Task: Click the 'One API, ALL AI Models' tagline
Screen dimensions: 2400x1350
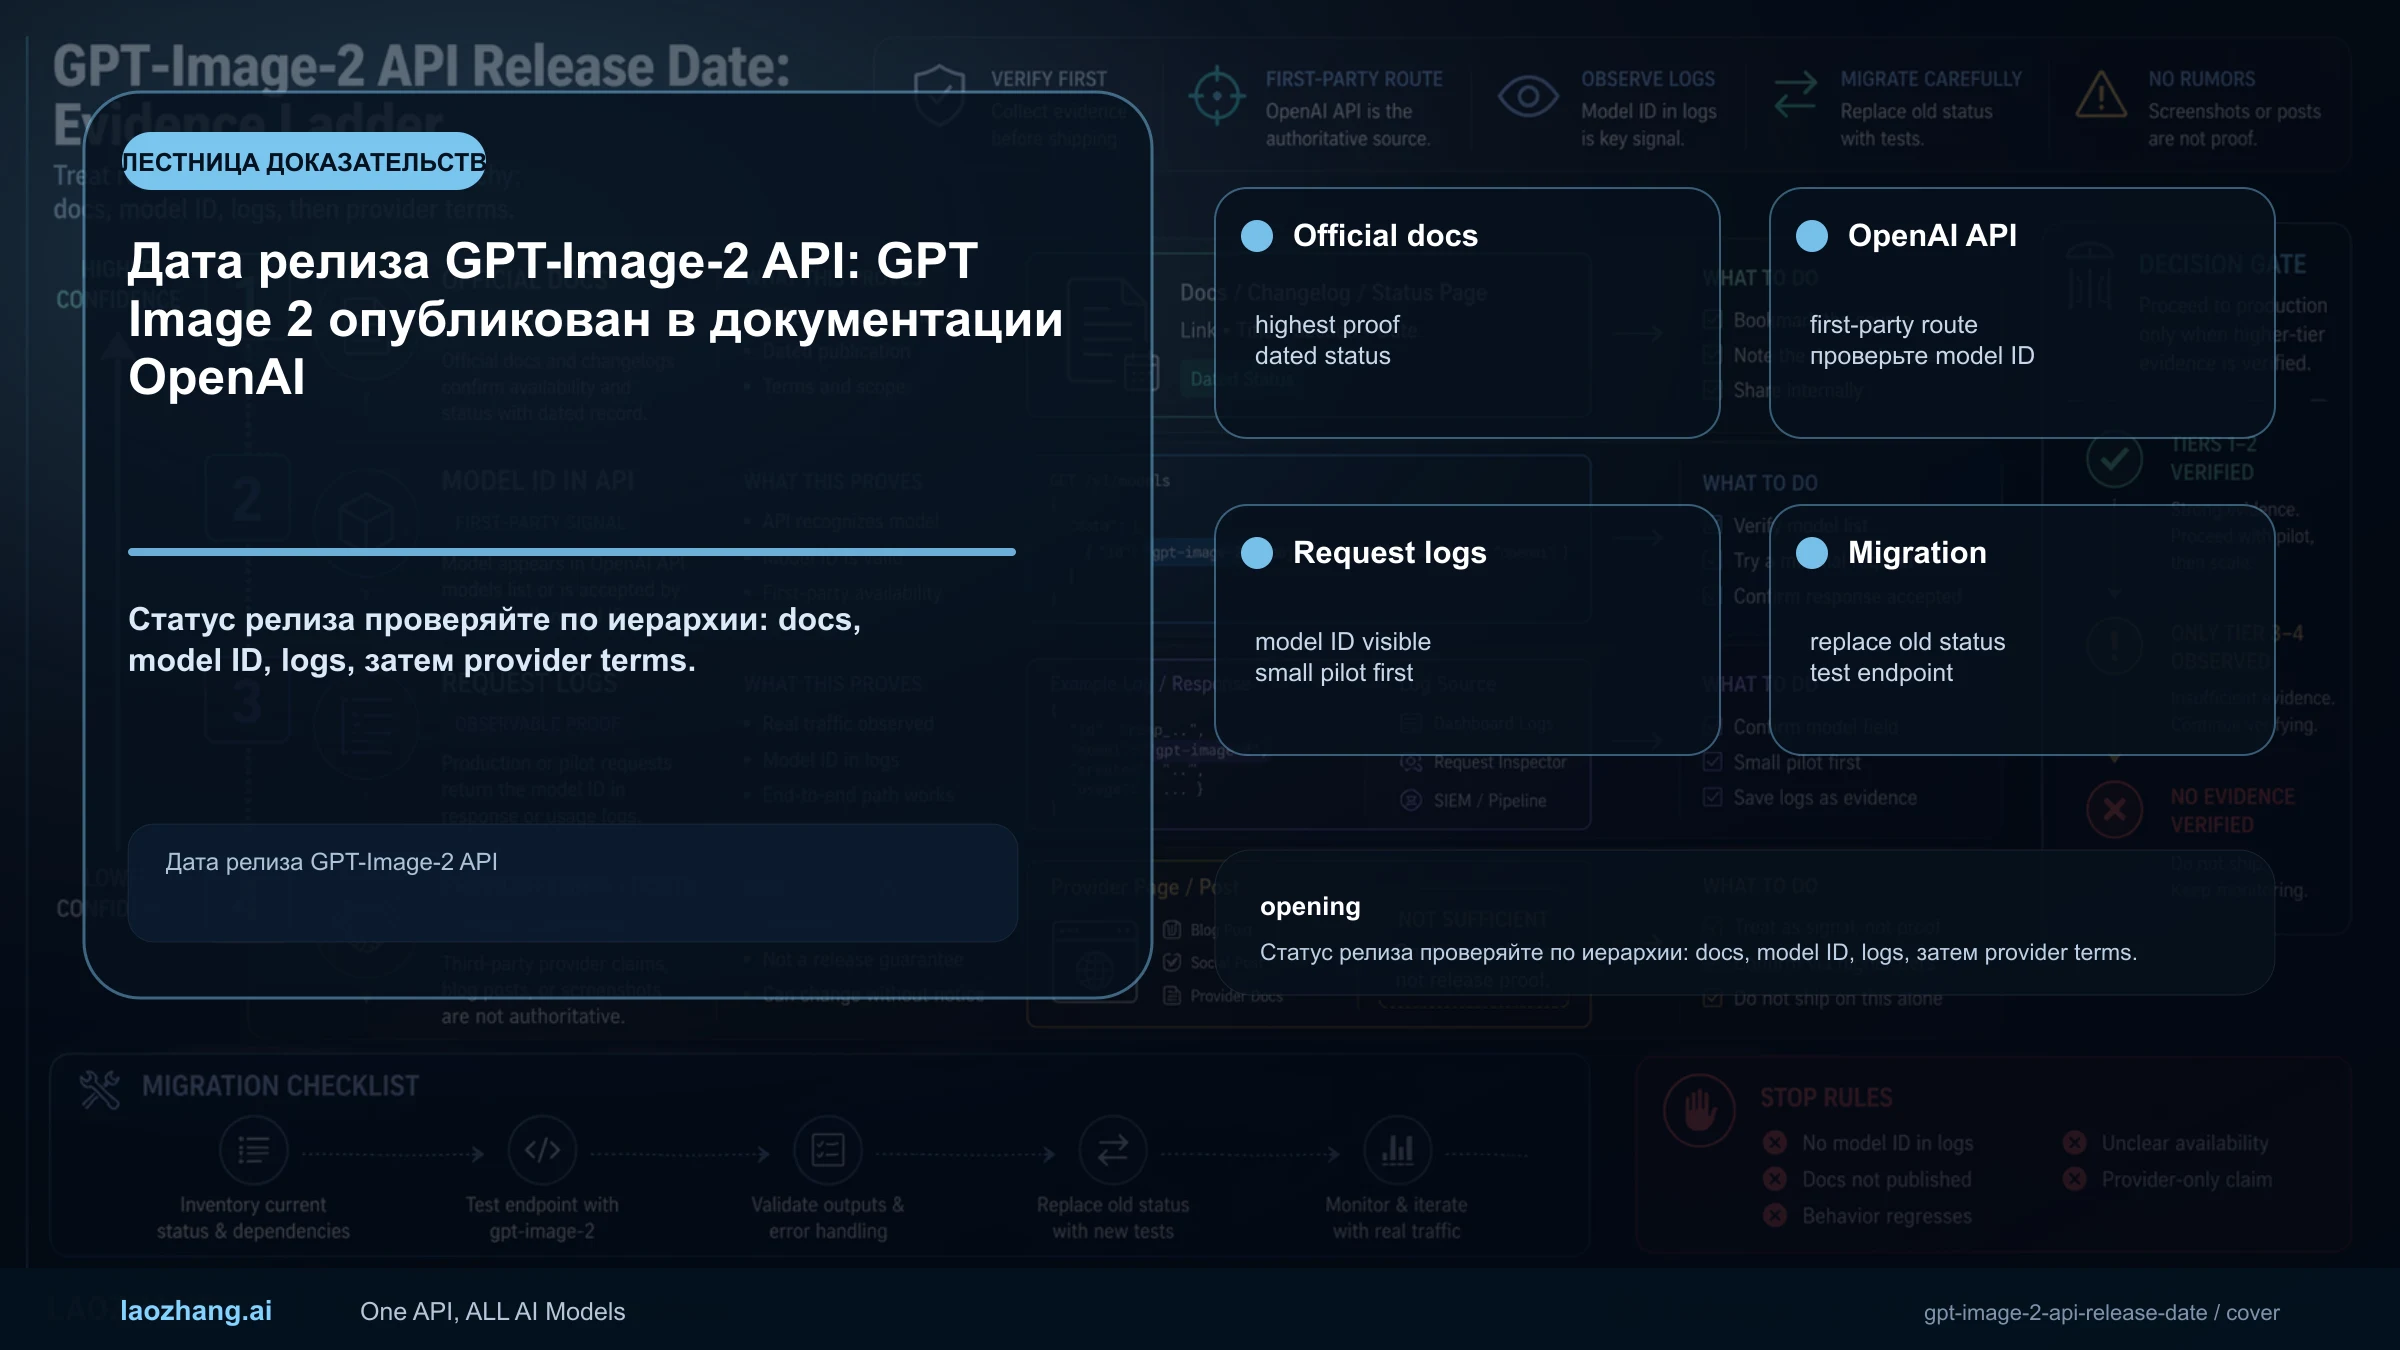Action: coord(492,1312)
